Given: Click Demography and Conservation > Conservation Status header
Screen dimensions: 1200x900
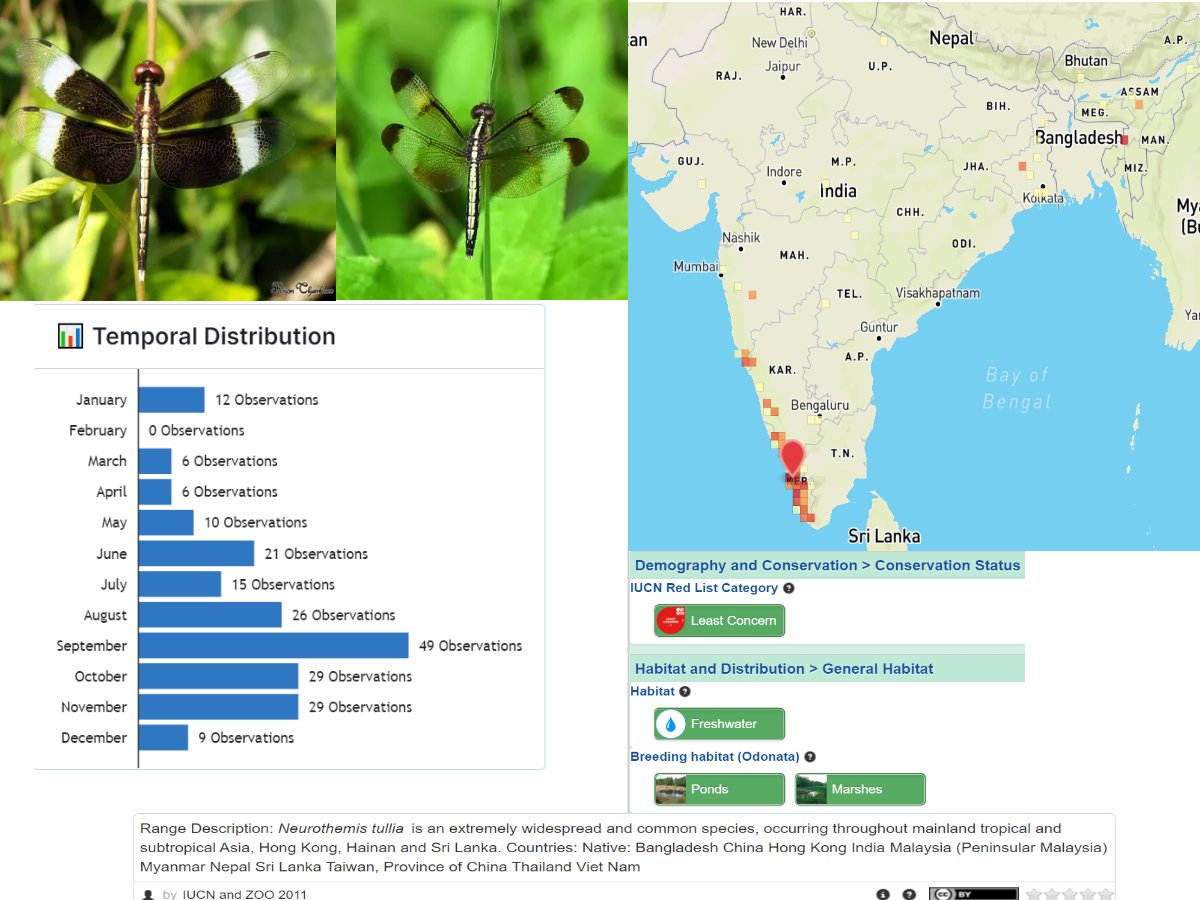Looking at the screenshot, I should [827, 565].
